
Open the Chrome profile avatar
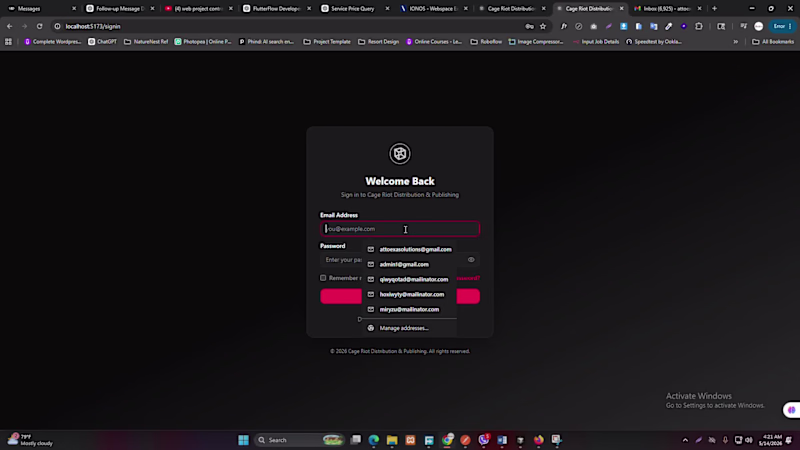point(758,26)
